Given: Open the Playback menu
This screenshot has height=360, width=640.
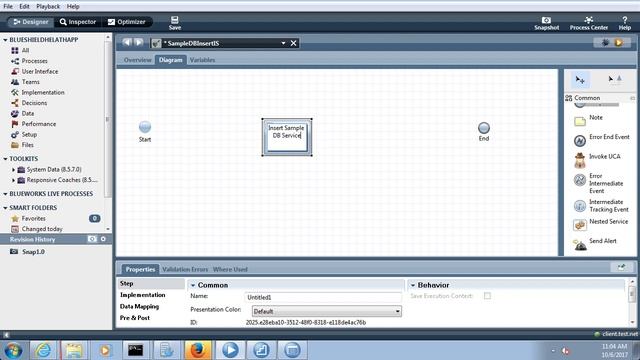Looking at the screenshot, I should click(48, 6).
